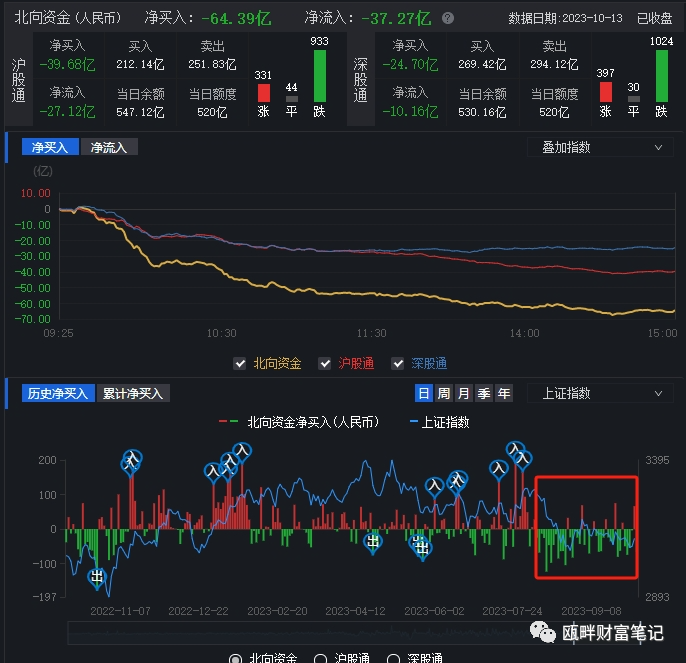The height and width of the screenshot is (663, 686).
Task: Select the 北向资金 radio button
Action: (235, 659)
